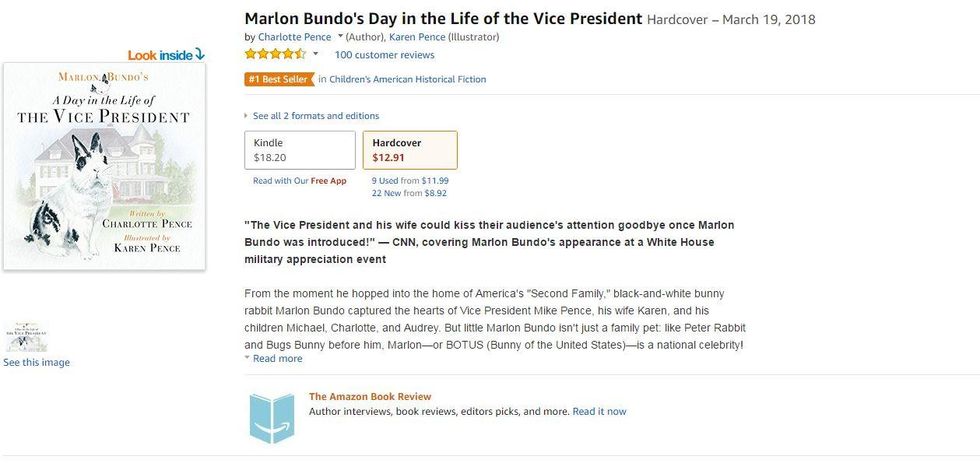Open Charlotte Pence author link
Screen dimensions: 980x463
click(294, 37)
